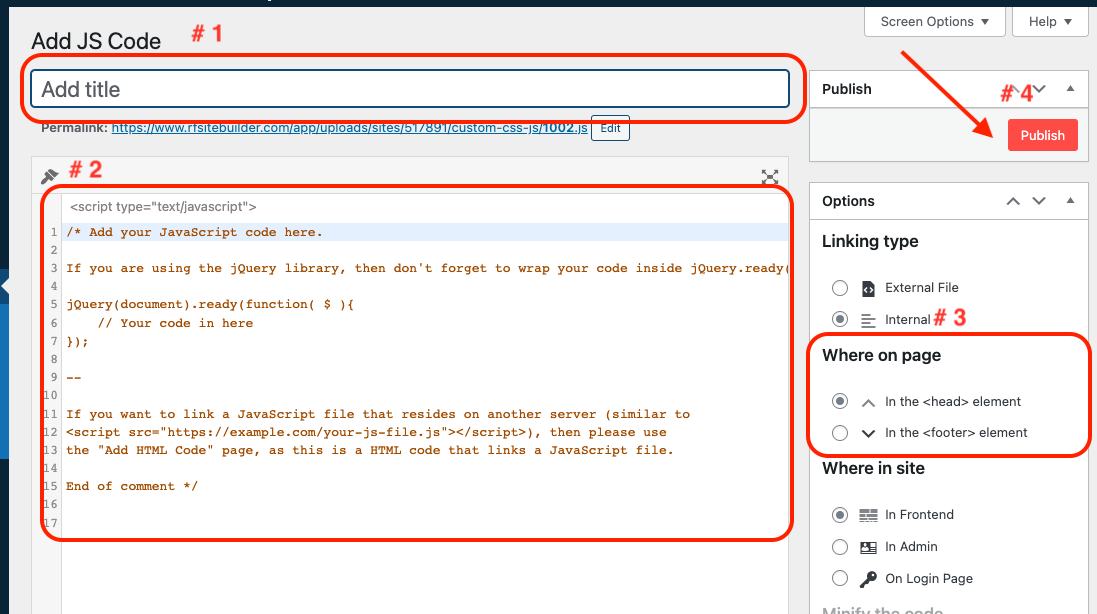Click the External File code icon
This screenshot has height=614, width=1097.
point(868,288)
